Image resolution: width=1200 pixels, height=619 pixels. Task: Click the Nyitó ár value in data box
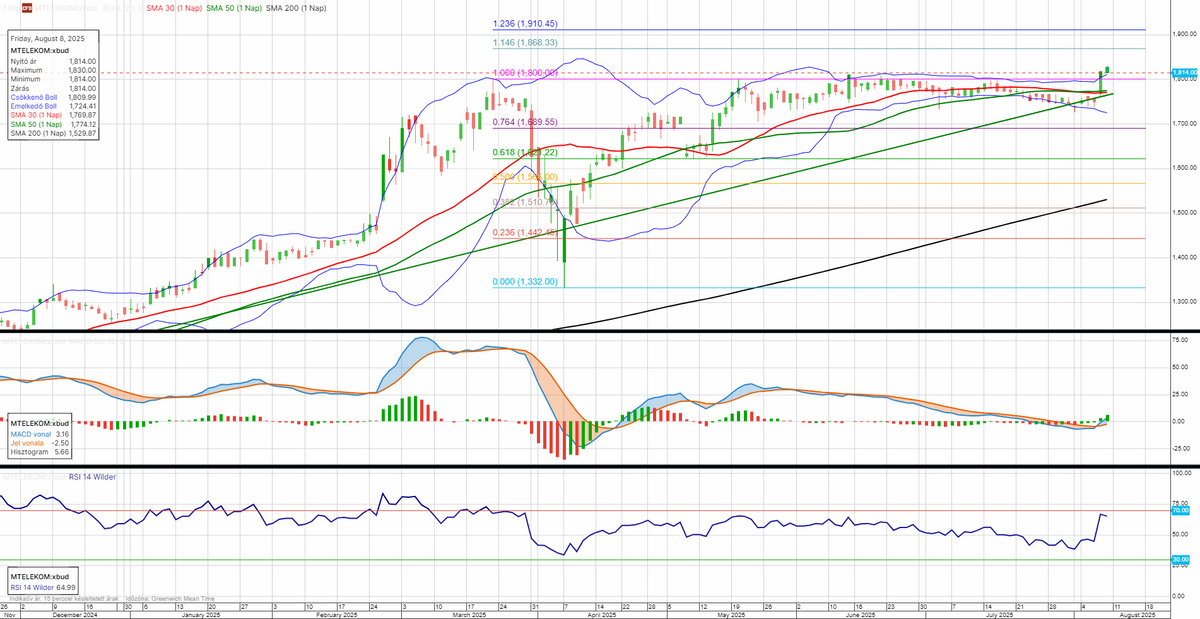pos(83,61)
